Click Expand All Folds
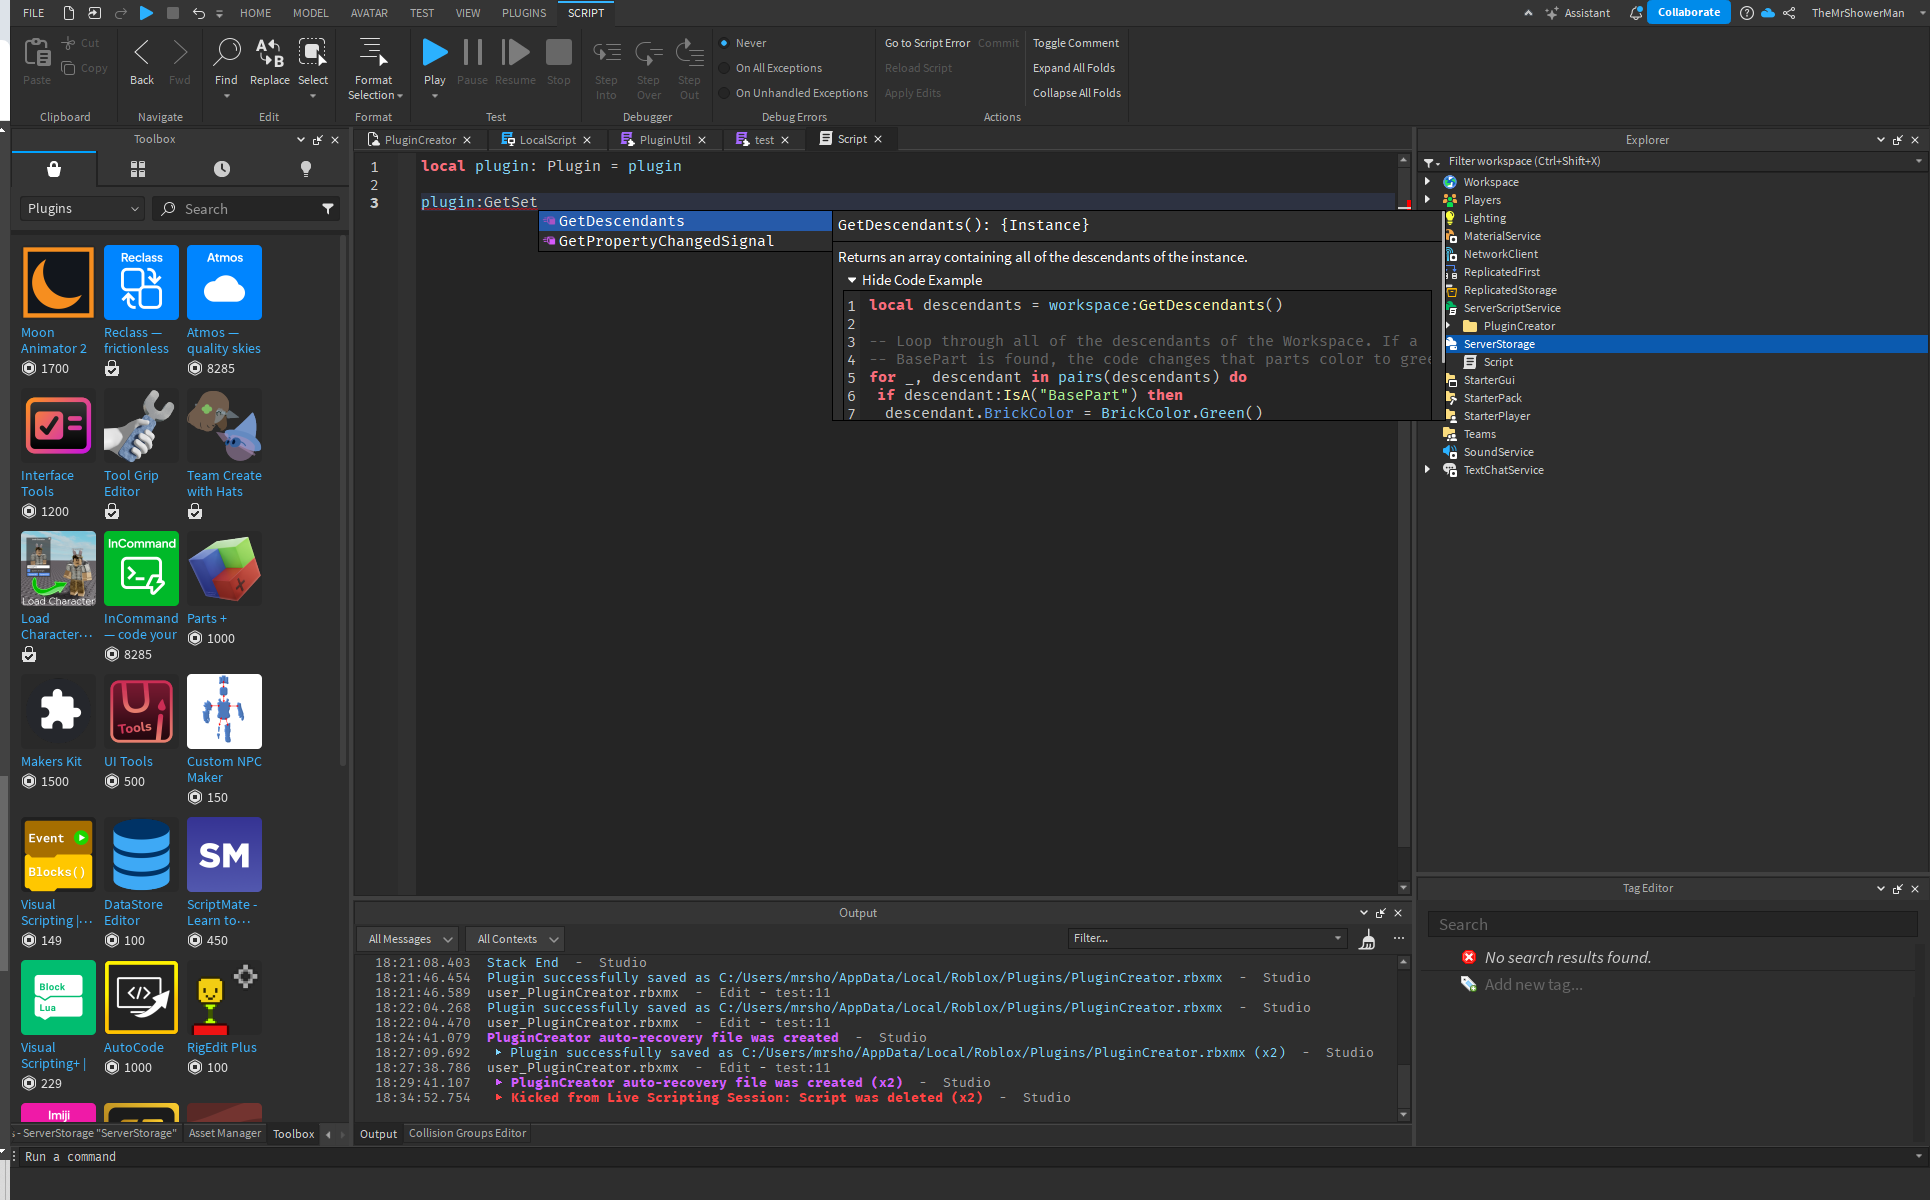 pos(1073,68)
